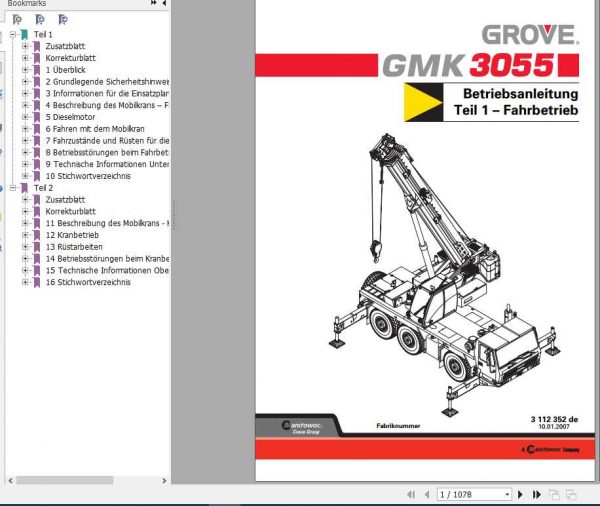Click bookmark icon next to 9 Technische Informationen
This screenshot has height=506, width=600.
(37, 164)
